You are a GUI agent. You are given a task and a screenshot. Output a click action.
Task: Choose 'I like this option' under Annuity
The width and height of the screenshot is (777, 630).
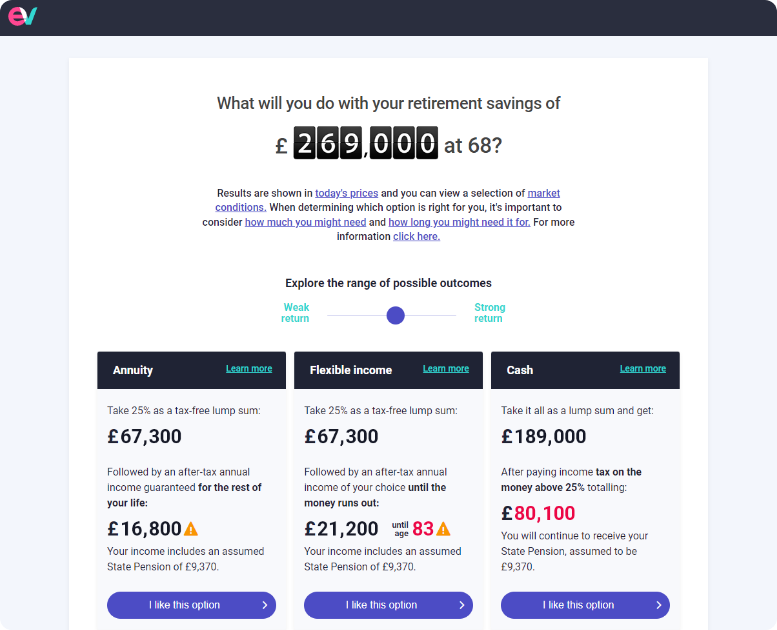(191, 605)
